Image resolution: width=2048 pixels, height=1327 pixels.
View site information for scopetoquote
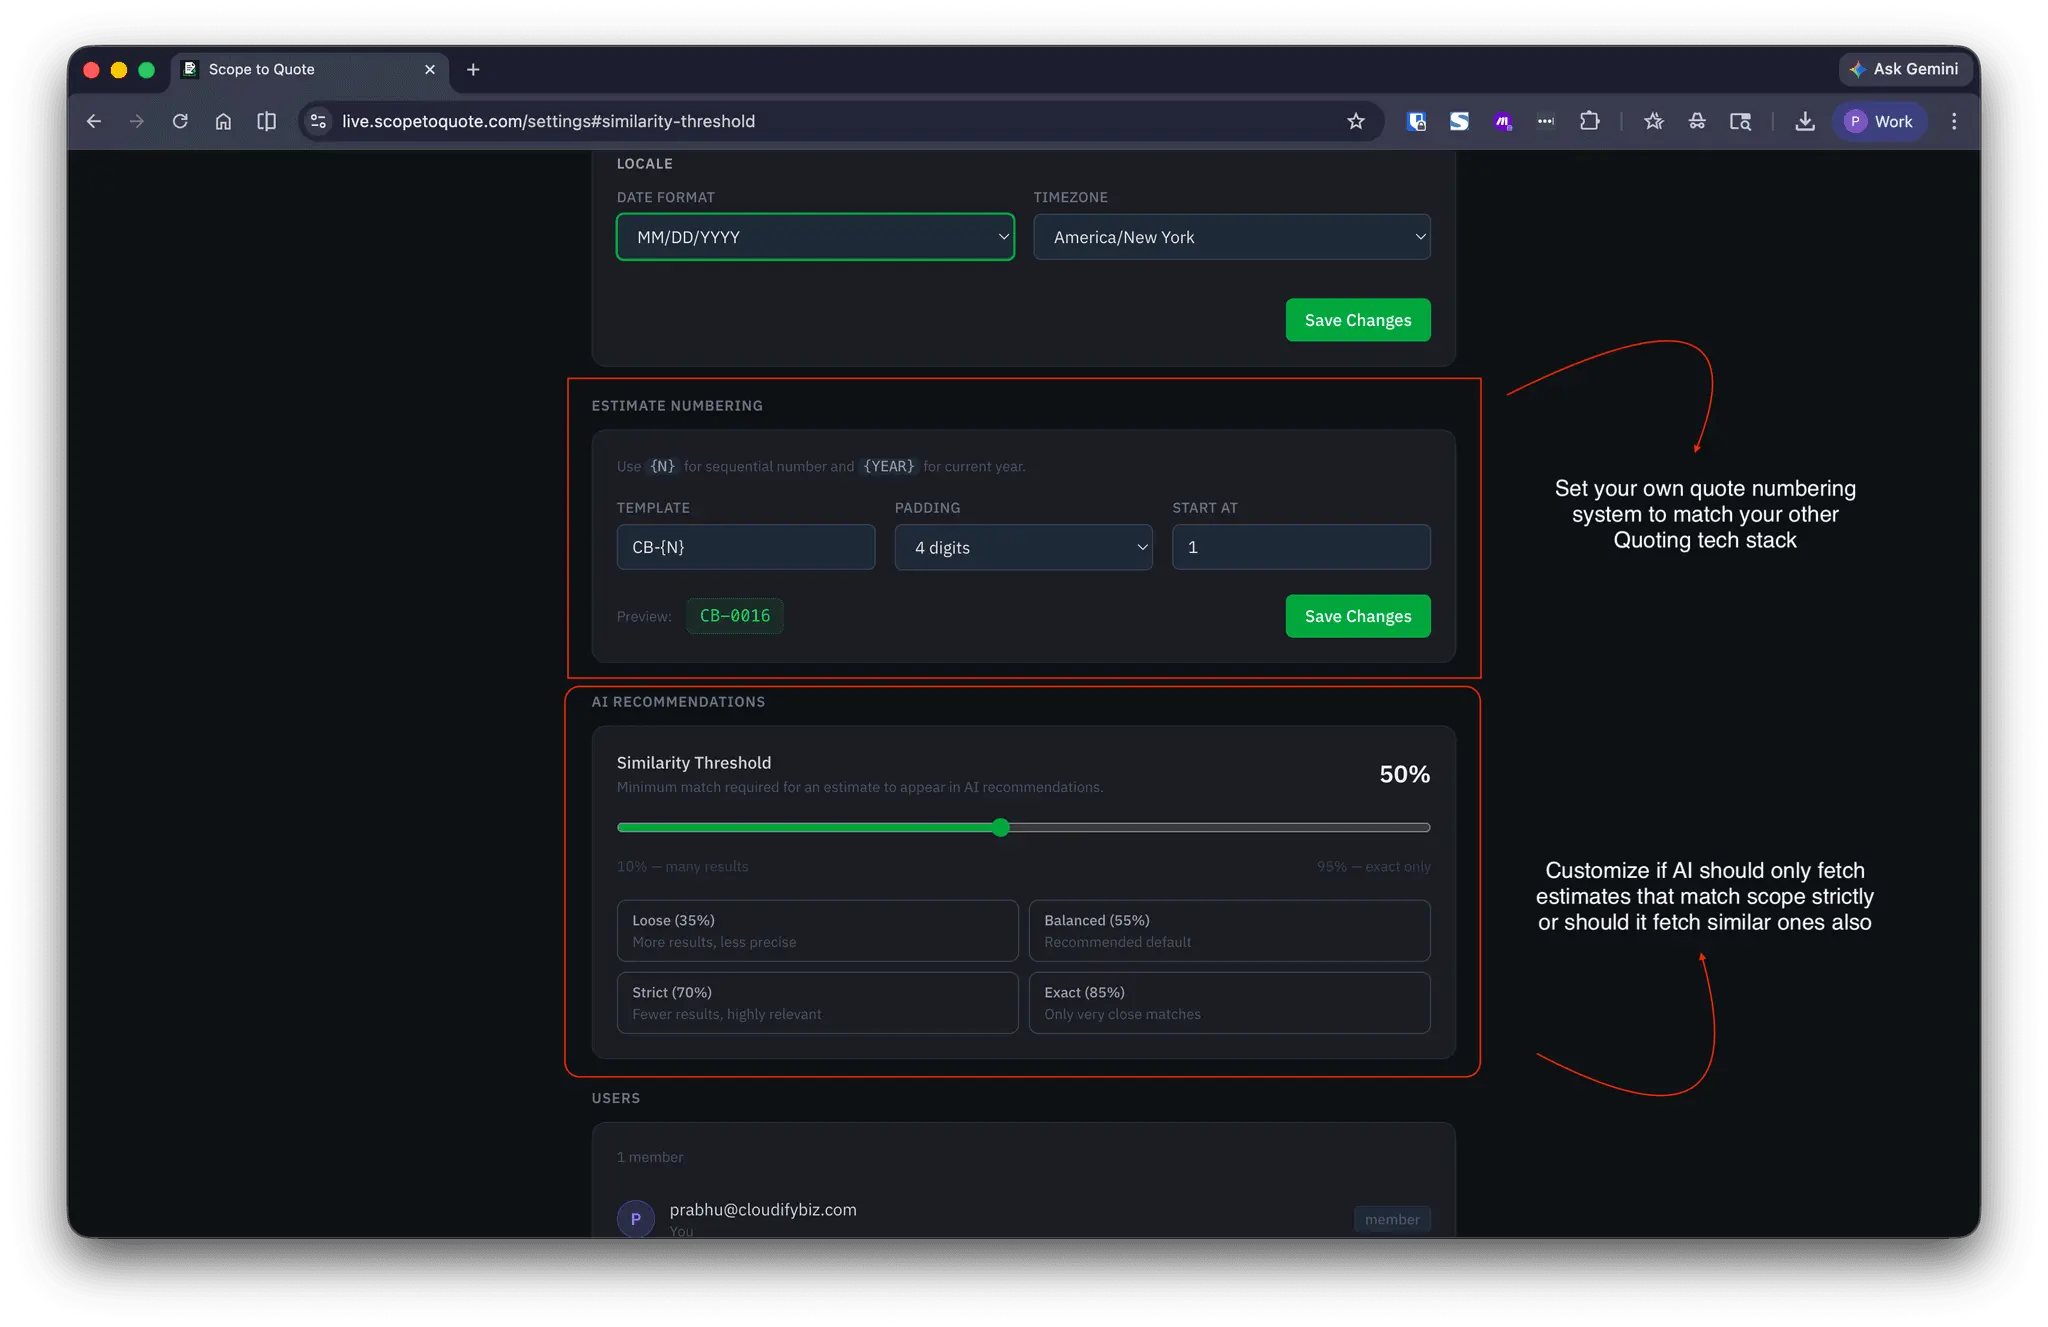[x=318, y=121]
